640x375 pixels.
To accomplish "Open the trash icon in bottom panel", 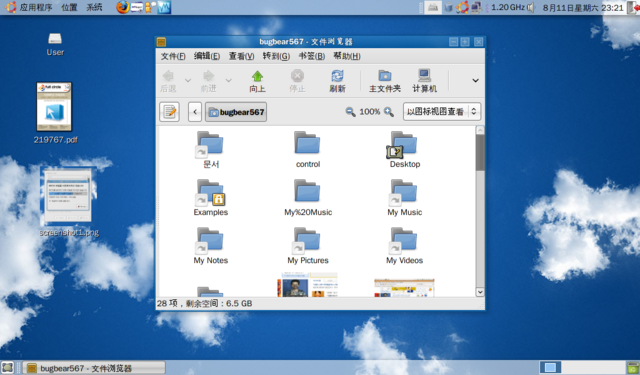I will 633,367.
